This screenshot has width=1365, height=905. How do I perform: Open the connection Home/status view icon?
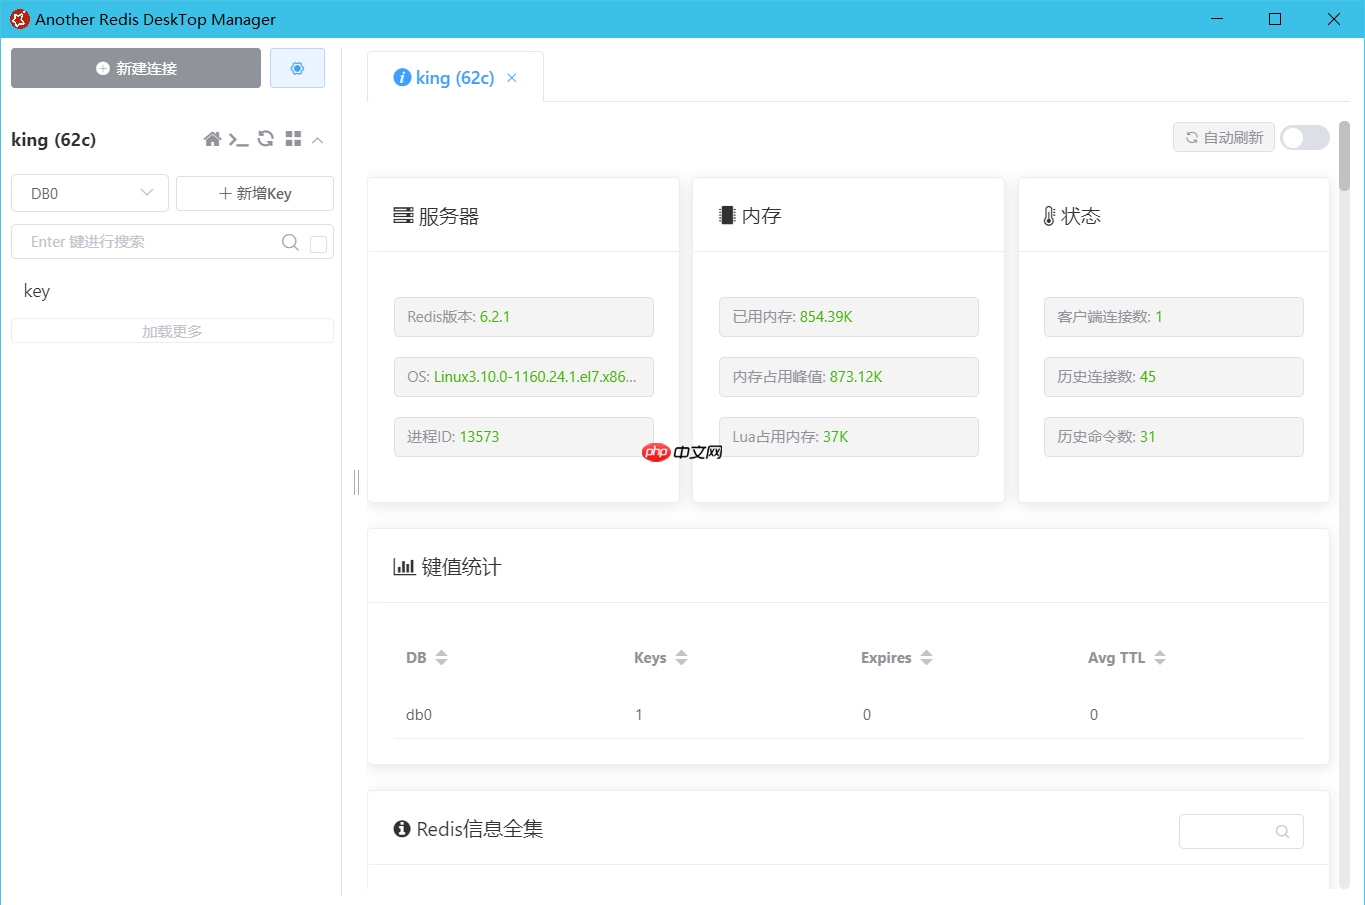click(x=212, y=139)
